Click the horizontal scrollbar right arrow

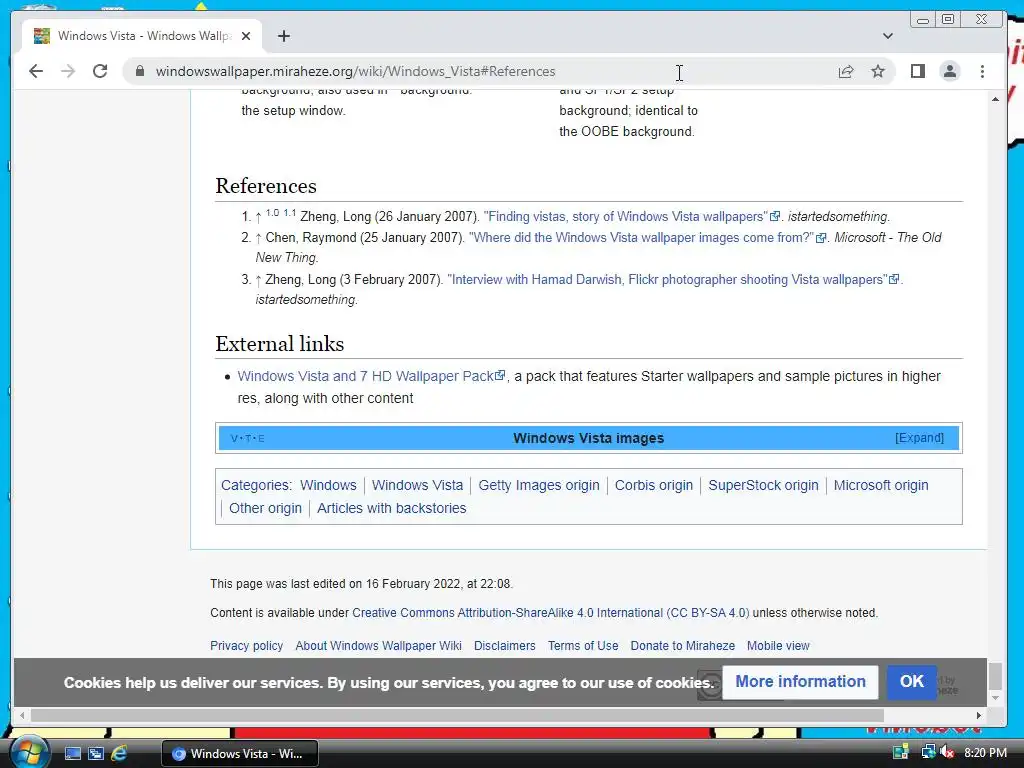978,715
